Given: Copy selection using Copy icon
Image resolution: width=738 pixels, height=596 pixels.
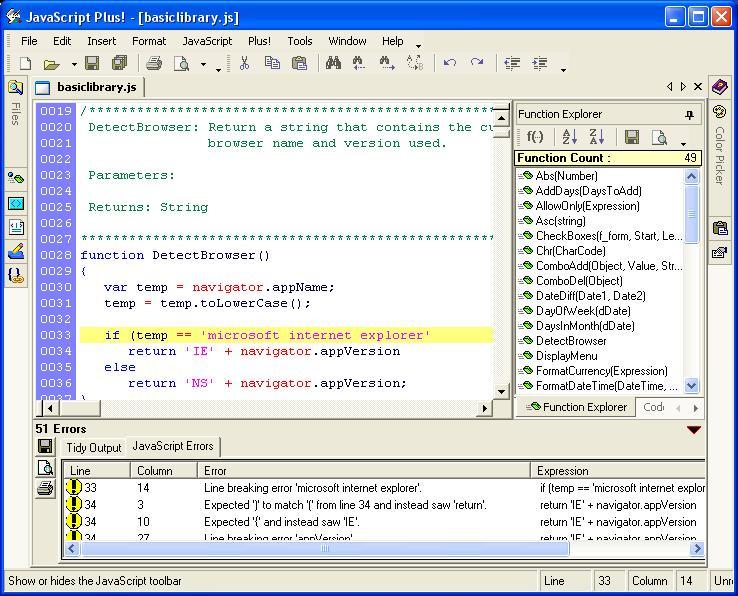Looking at the screenshot, I should pos(272,63).
